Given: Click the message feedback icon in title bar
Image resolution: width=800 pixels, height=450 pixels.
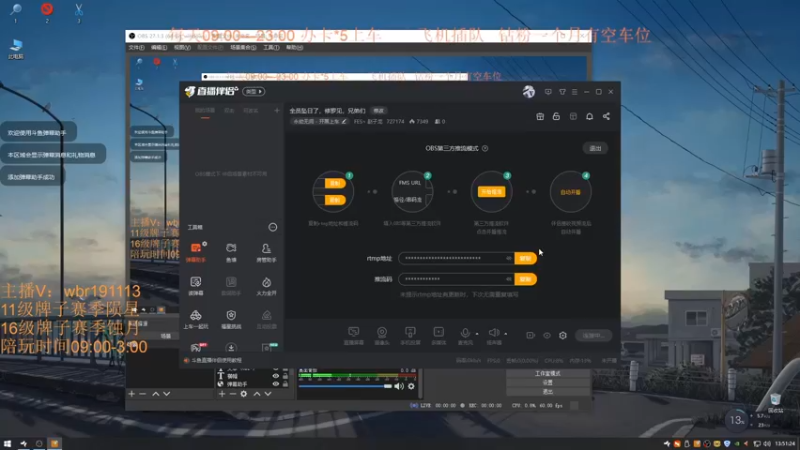Looking at the screenshot, I should (x=548, y=92).
